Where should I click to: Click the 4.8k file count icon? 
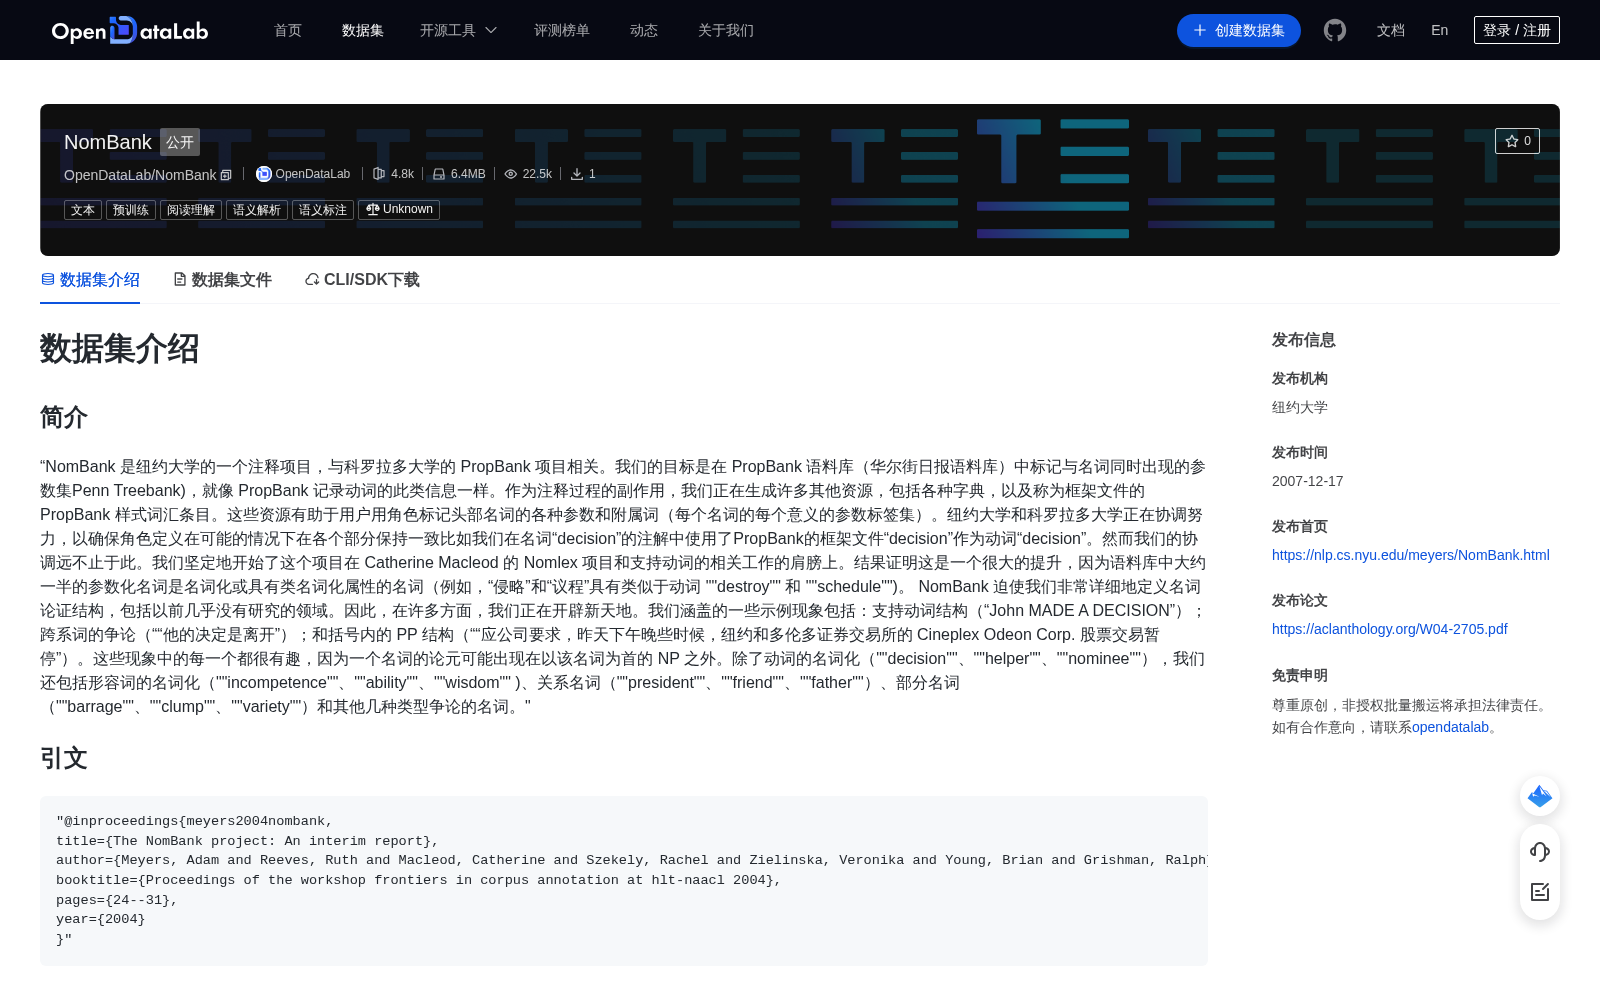tap(379, 174)
